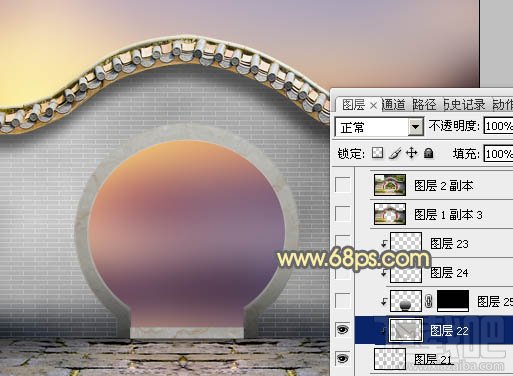Select the 图层 2 副本 thumbnail
The height and width of the screenshot is (376, 513).
pos(390,185)
